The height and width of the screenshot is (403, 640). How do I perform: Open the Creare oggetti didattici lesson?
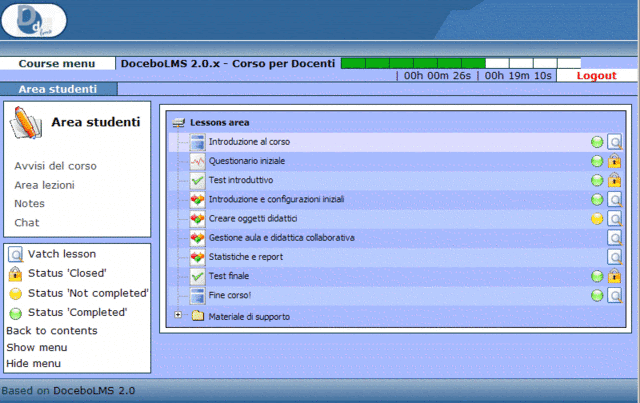click(x=253, y=218)
